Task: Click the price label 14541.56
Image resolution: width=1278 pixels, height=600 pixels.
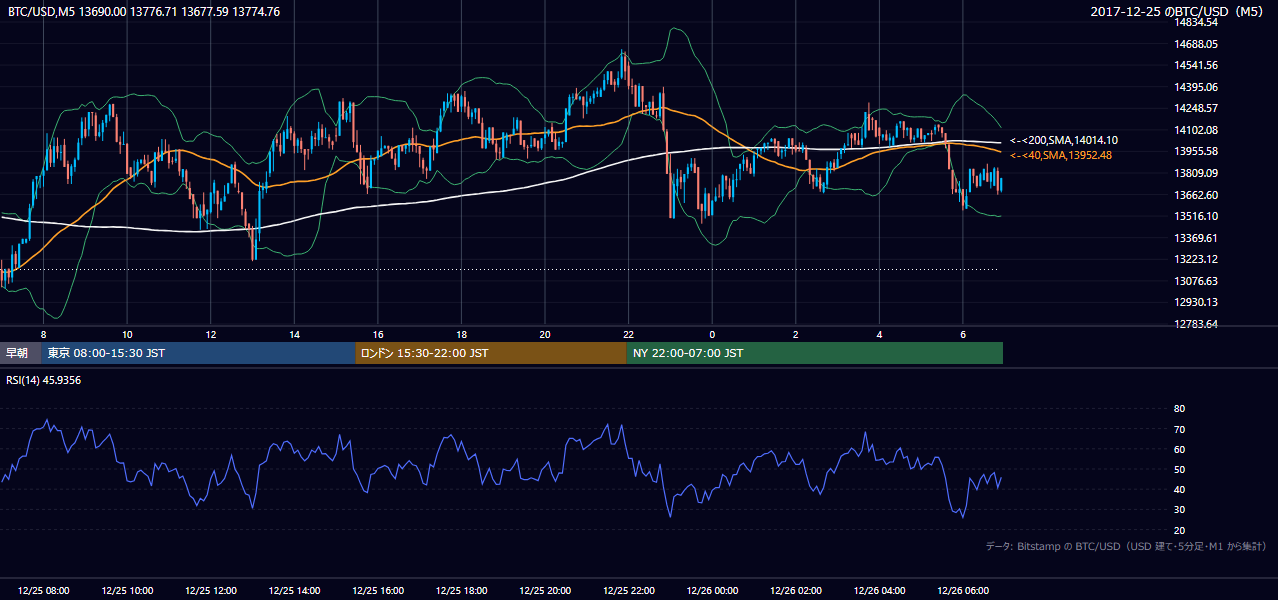Action: point(1196,65)
